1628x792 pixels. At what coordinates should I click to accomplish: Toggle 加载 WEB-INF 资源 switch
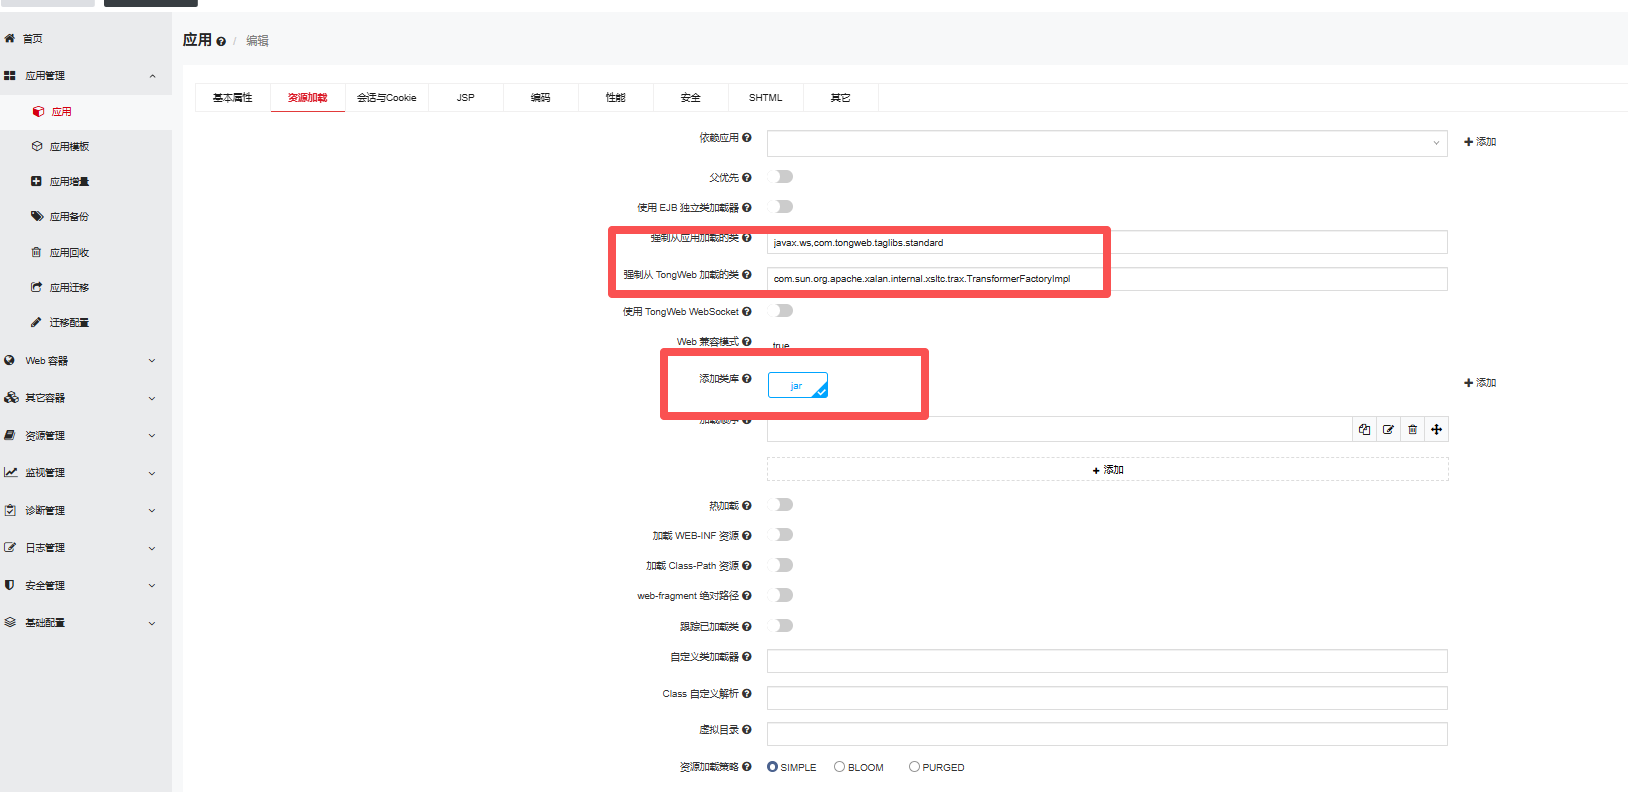(781, 535)
